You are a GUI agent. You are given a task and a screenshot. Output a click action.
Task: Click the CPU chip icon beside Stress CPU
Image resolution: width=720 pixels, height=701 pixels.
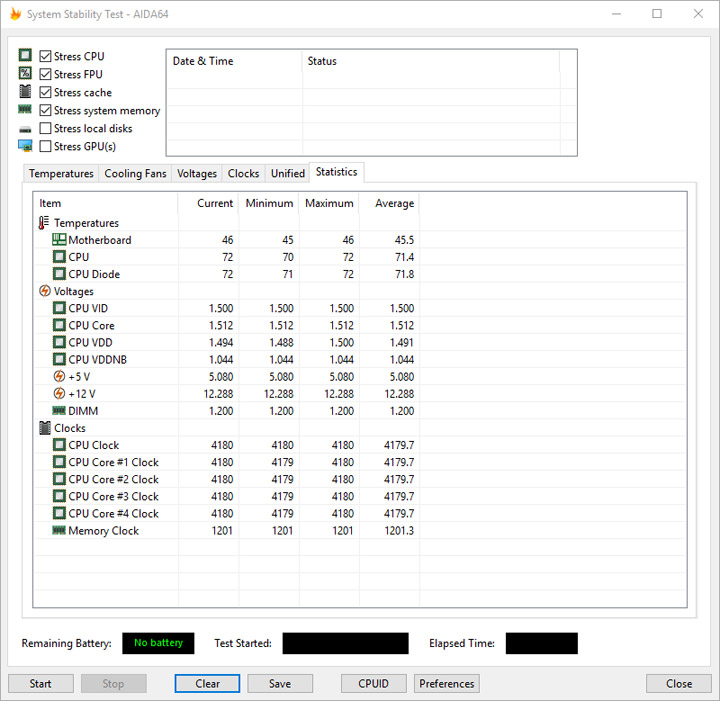(25, 56)
